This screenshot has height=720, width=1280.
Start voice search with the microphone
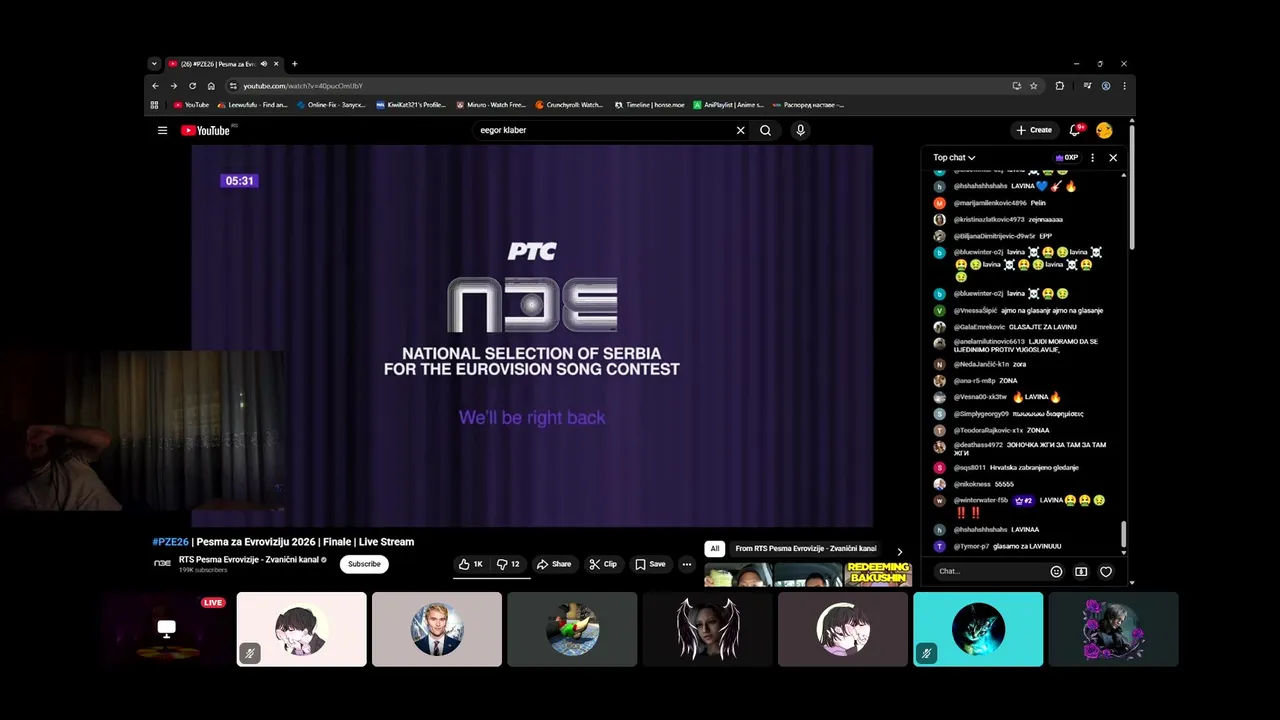800,130
